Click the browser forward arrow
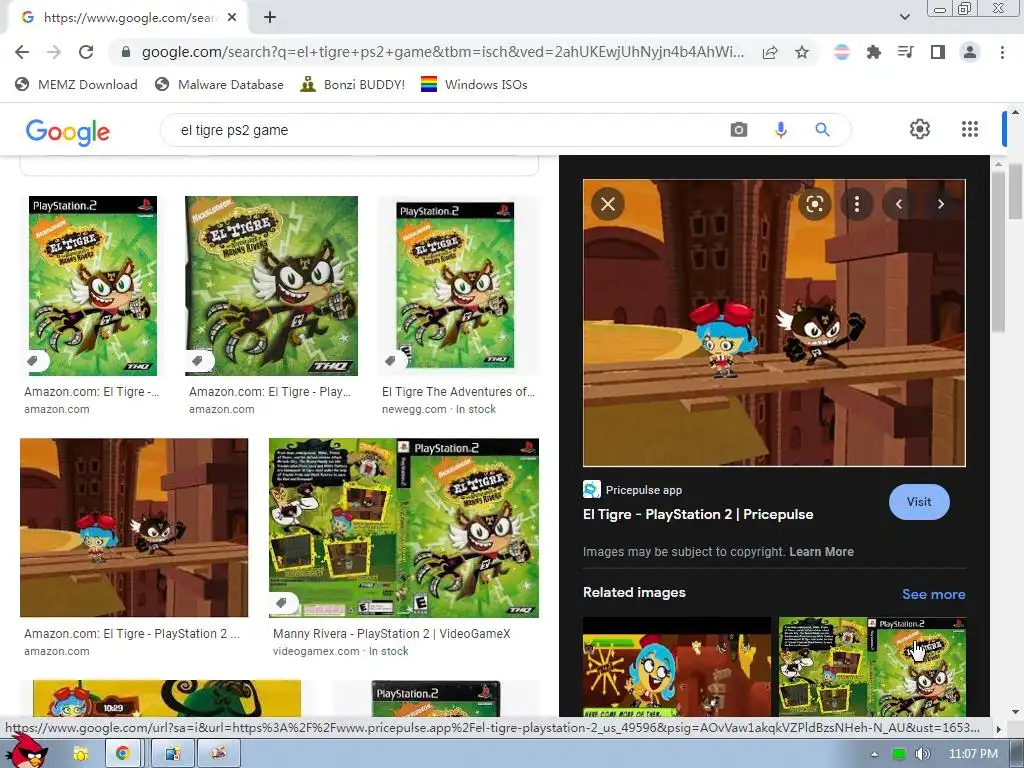Image resolution: width=1024 pixels, height=768 pixels. (x=54, y=52)
